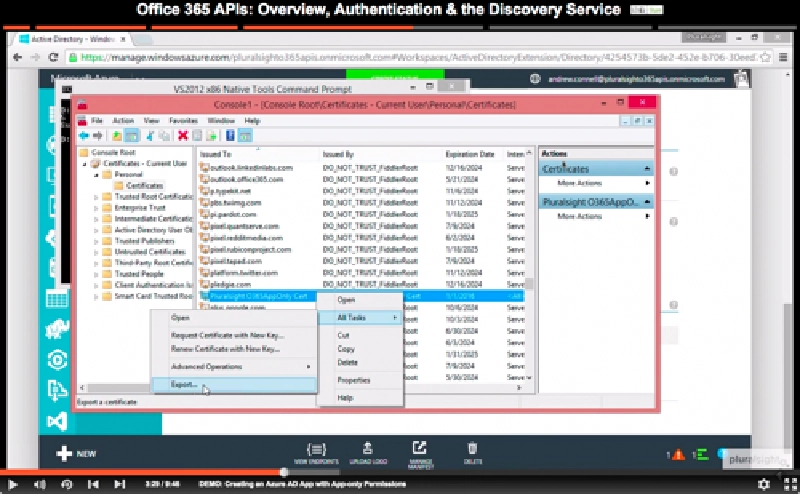Click the Manage Manifest icon
This screenshot has width=800, height=494.
418,451
